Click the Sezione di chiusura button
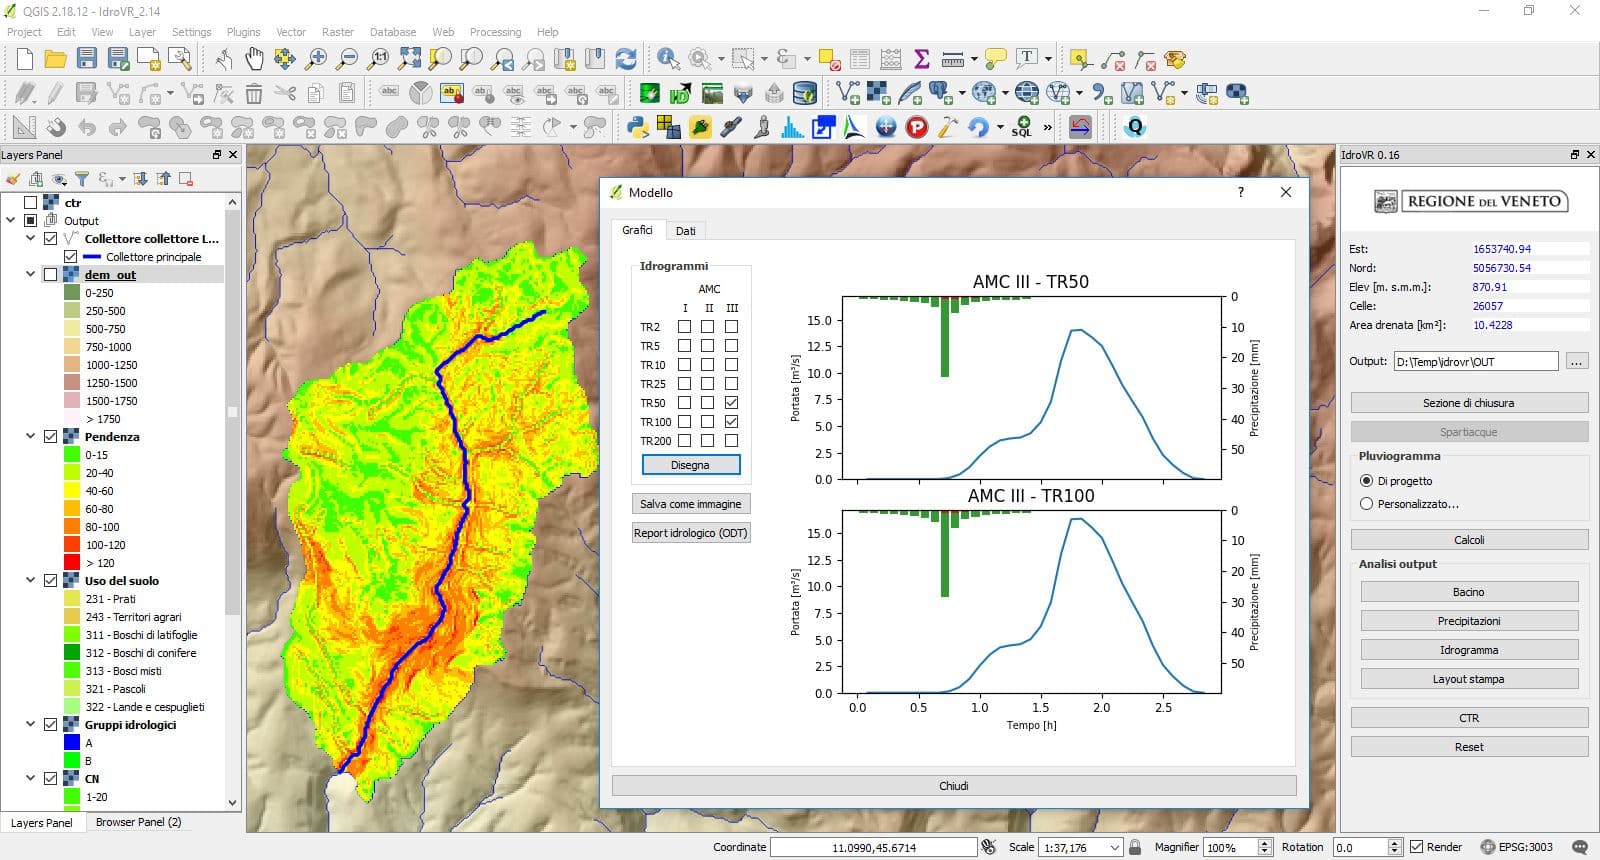This screenshot has width=1600, height=860. pyautogui.click(x=1469, y=403)
